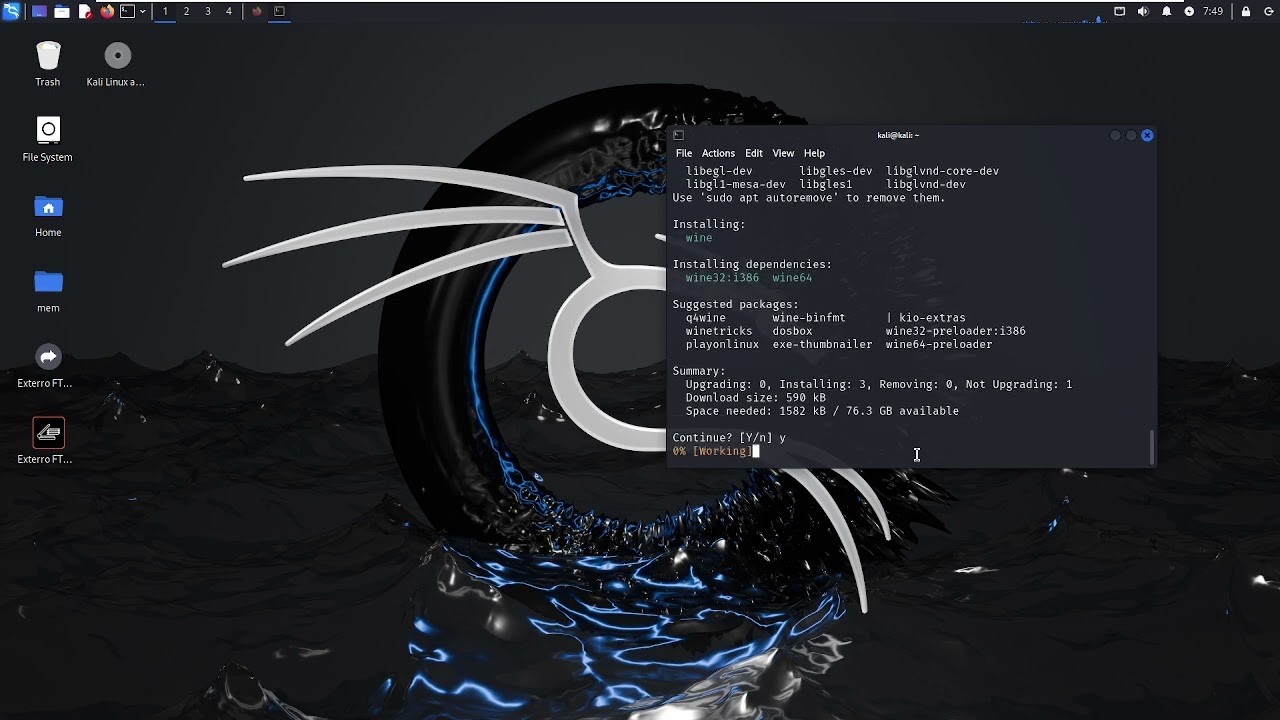Click the display settings tray icon
1280x720 pixels.
pyautogui.click(x=1120, y=11)
